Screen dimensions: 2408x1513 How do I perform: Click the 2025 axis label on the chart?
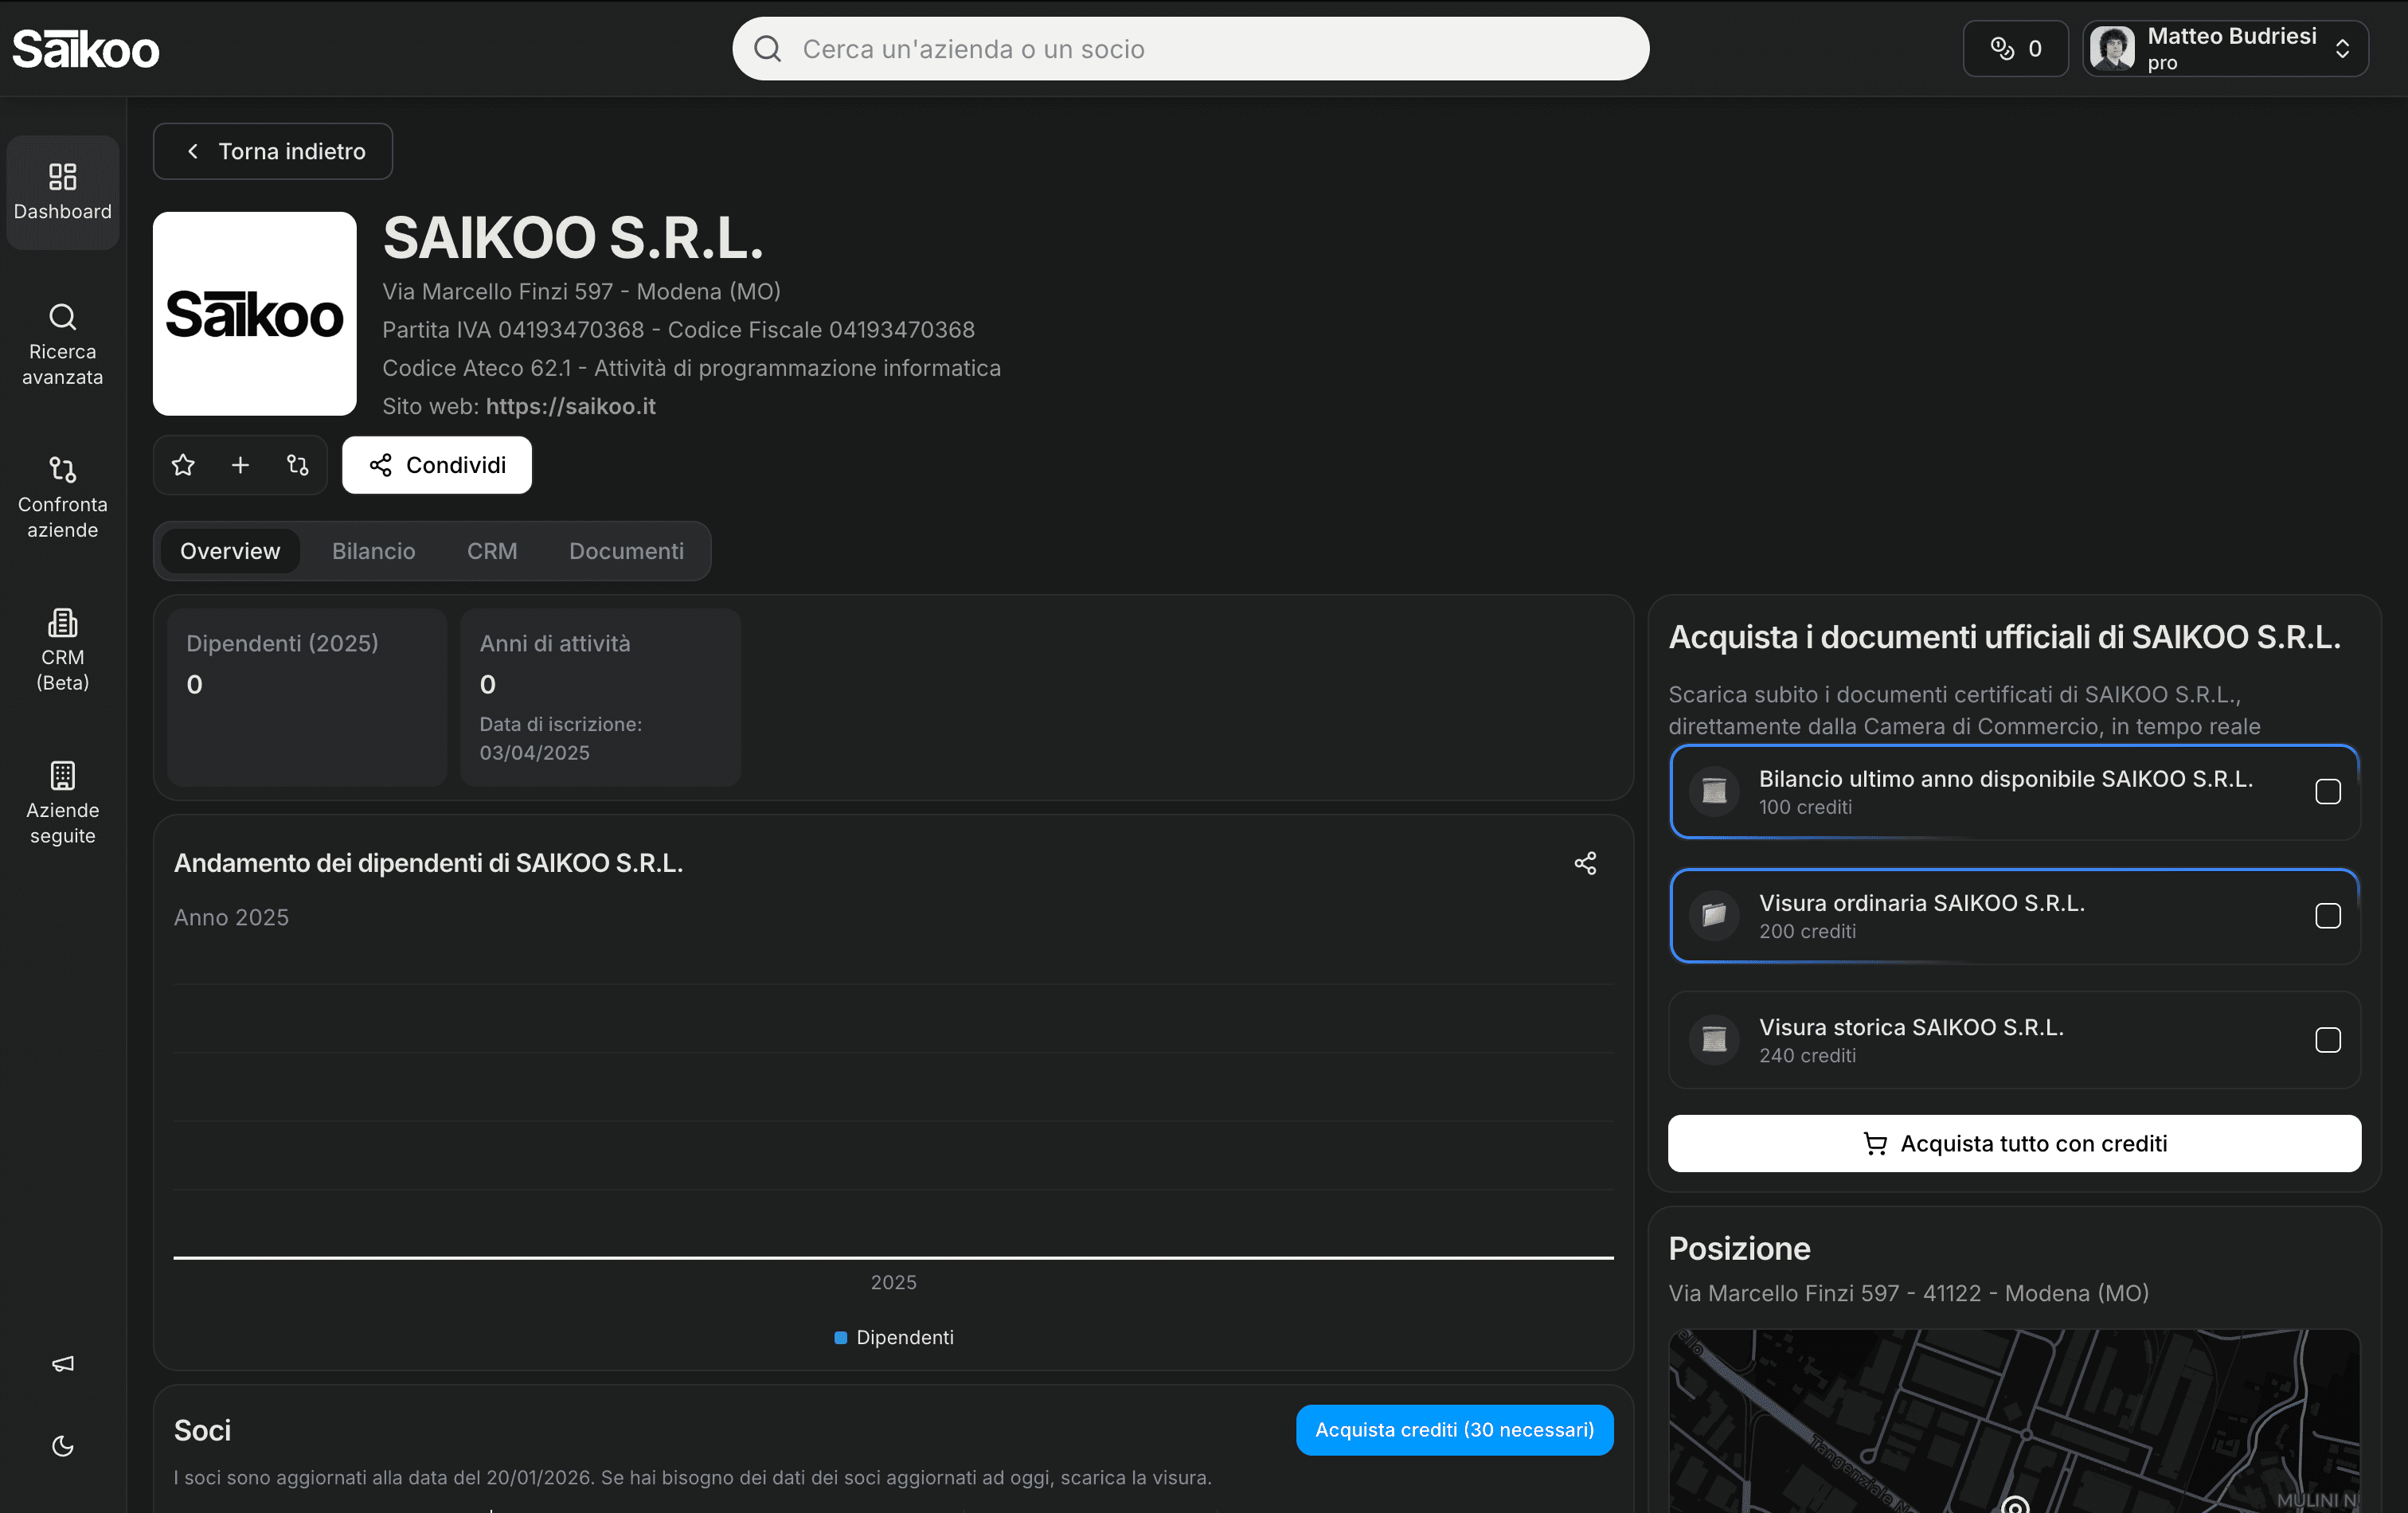(x=894, y=1283)
